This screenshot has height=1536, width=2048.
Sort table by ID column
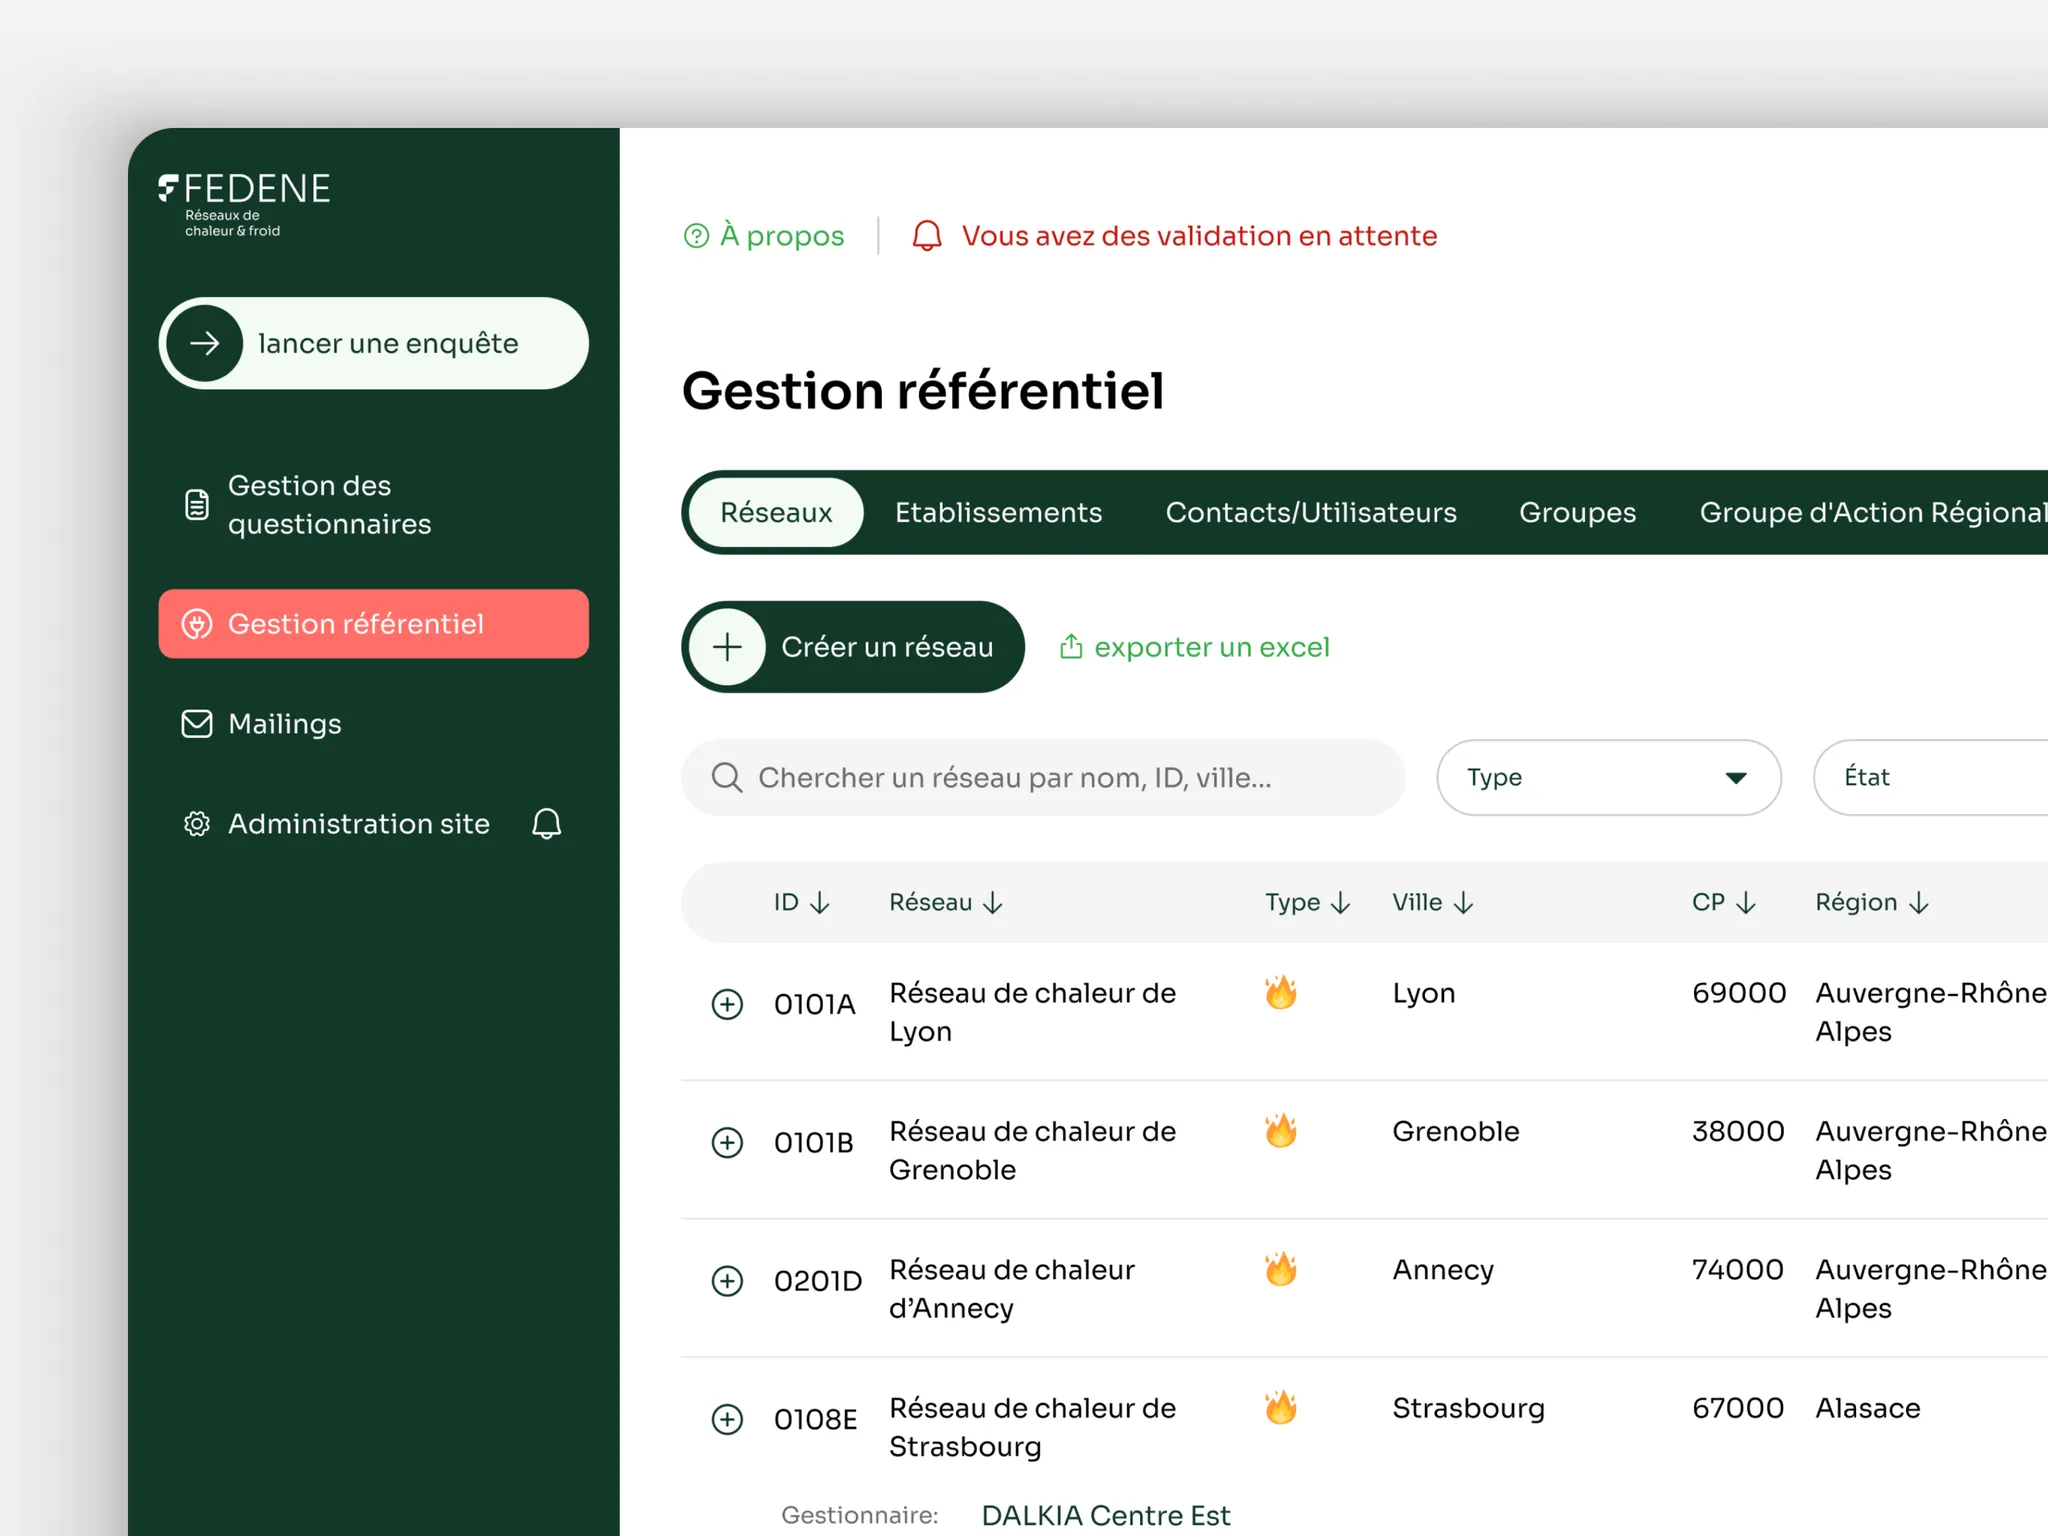802,902
